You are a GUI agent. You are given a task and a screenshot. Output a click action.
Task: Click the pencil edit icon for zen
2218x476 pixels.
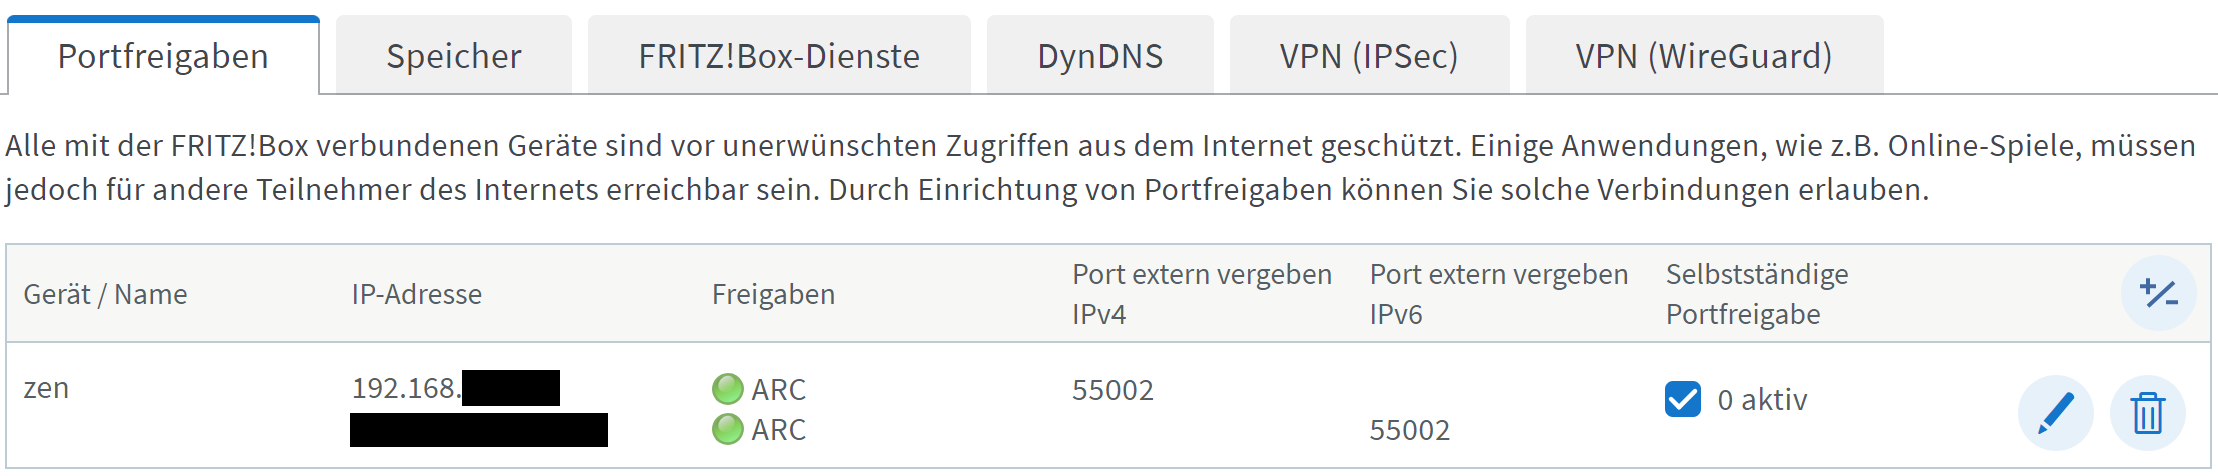pos(2055,413)
